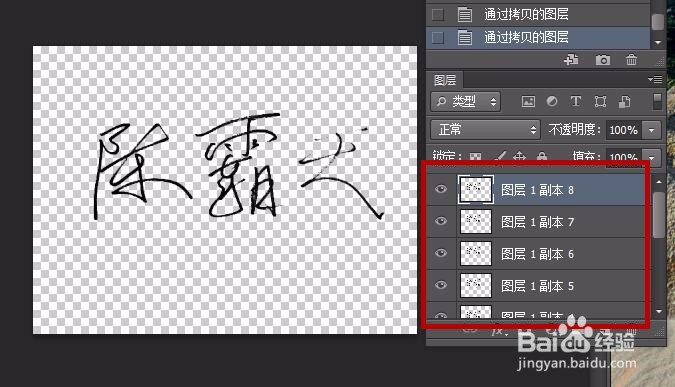
Task: Hide 图层 1 副本 8 layer
Action: click(x=441, y=189)
